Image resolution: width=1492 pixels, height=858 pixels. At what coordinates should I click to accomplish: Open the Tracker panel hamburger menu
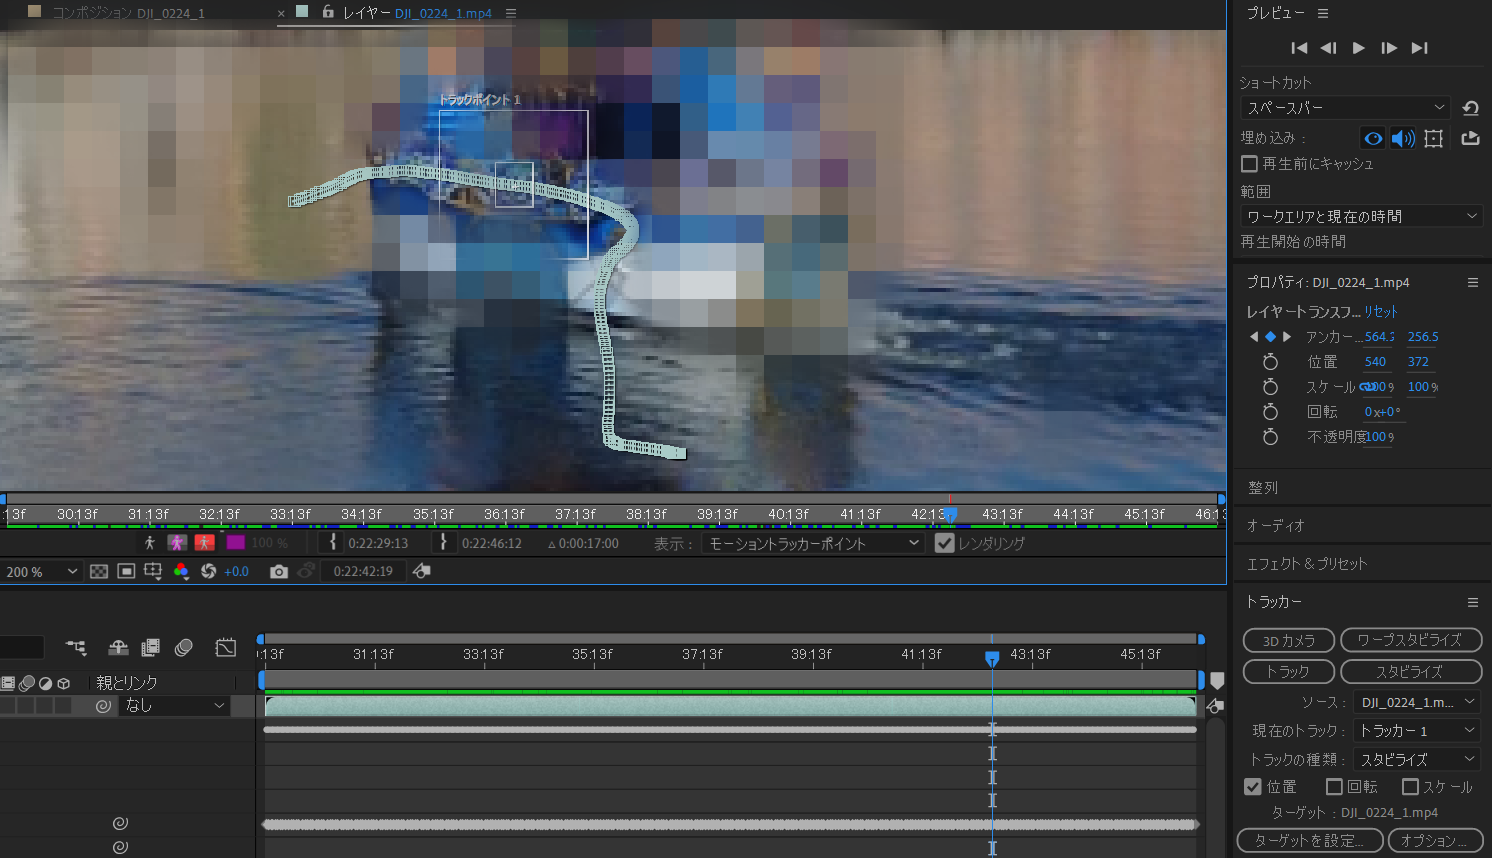click(1472, 601)
